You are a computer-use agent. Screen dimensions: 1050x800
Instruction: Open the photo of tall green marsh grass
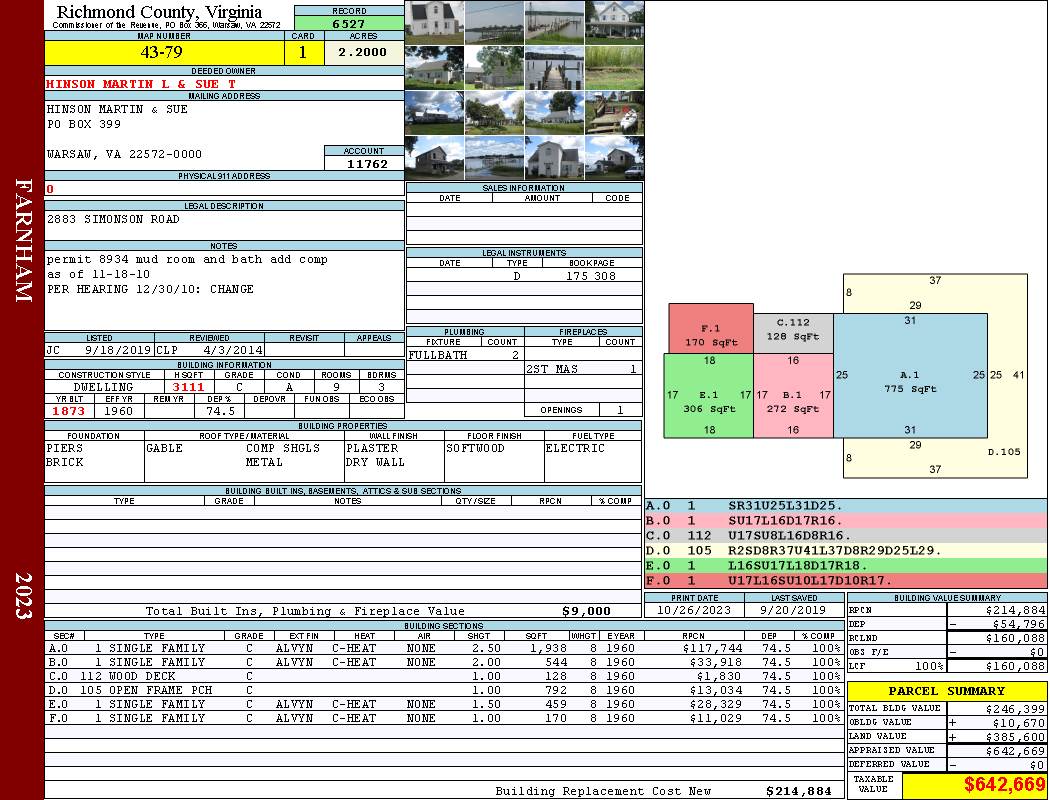[x=614, y=68]
